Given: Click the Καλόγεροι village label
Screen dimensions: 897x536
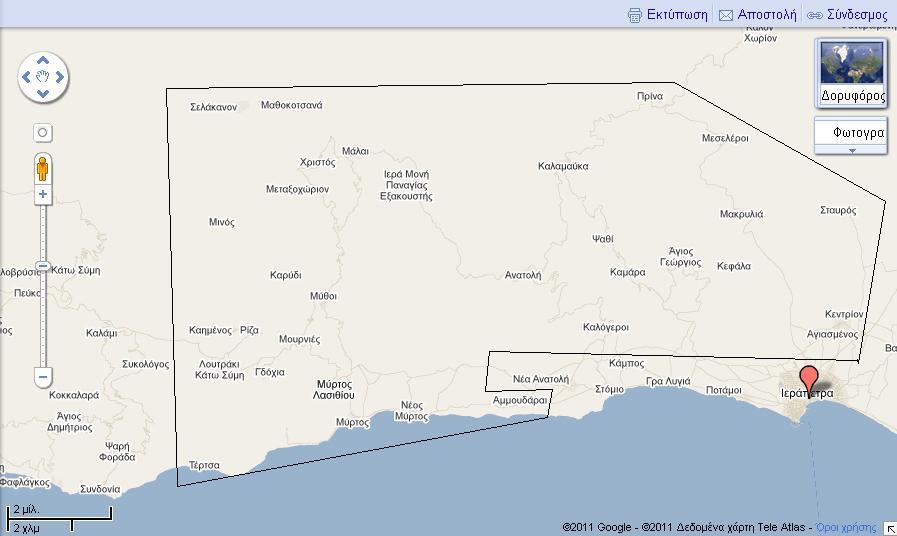Looking at the screenshot, I should click(x=606, y=328).
